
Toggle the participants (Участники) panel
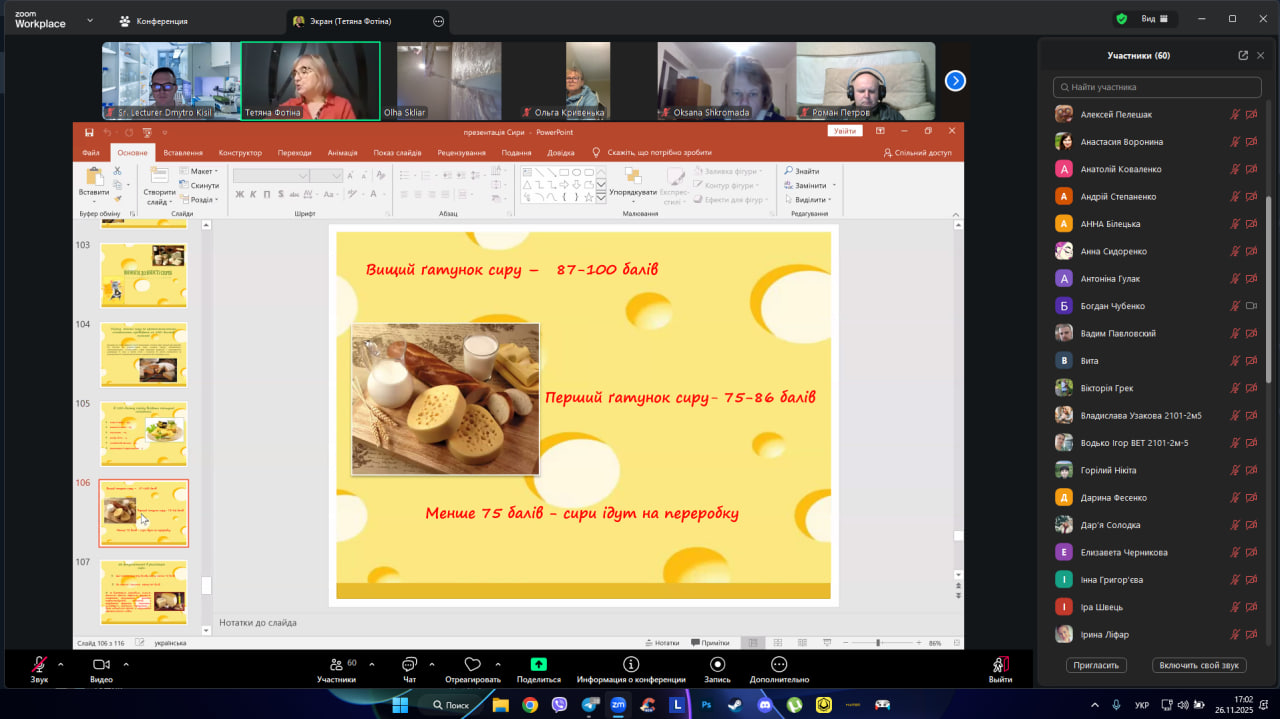(336, 665)
